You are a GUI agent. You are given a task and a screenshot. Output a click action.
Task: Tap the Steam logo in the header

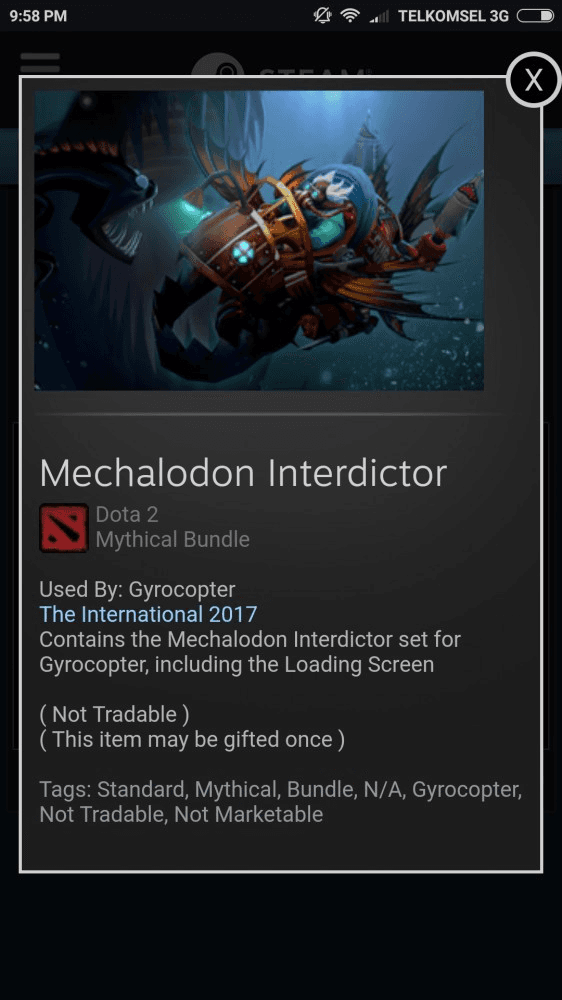click(281, 66)
